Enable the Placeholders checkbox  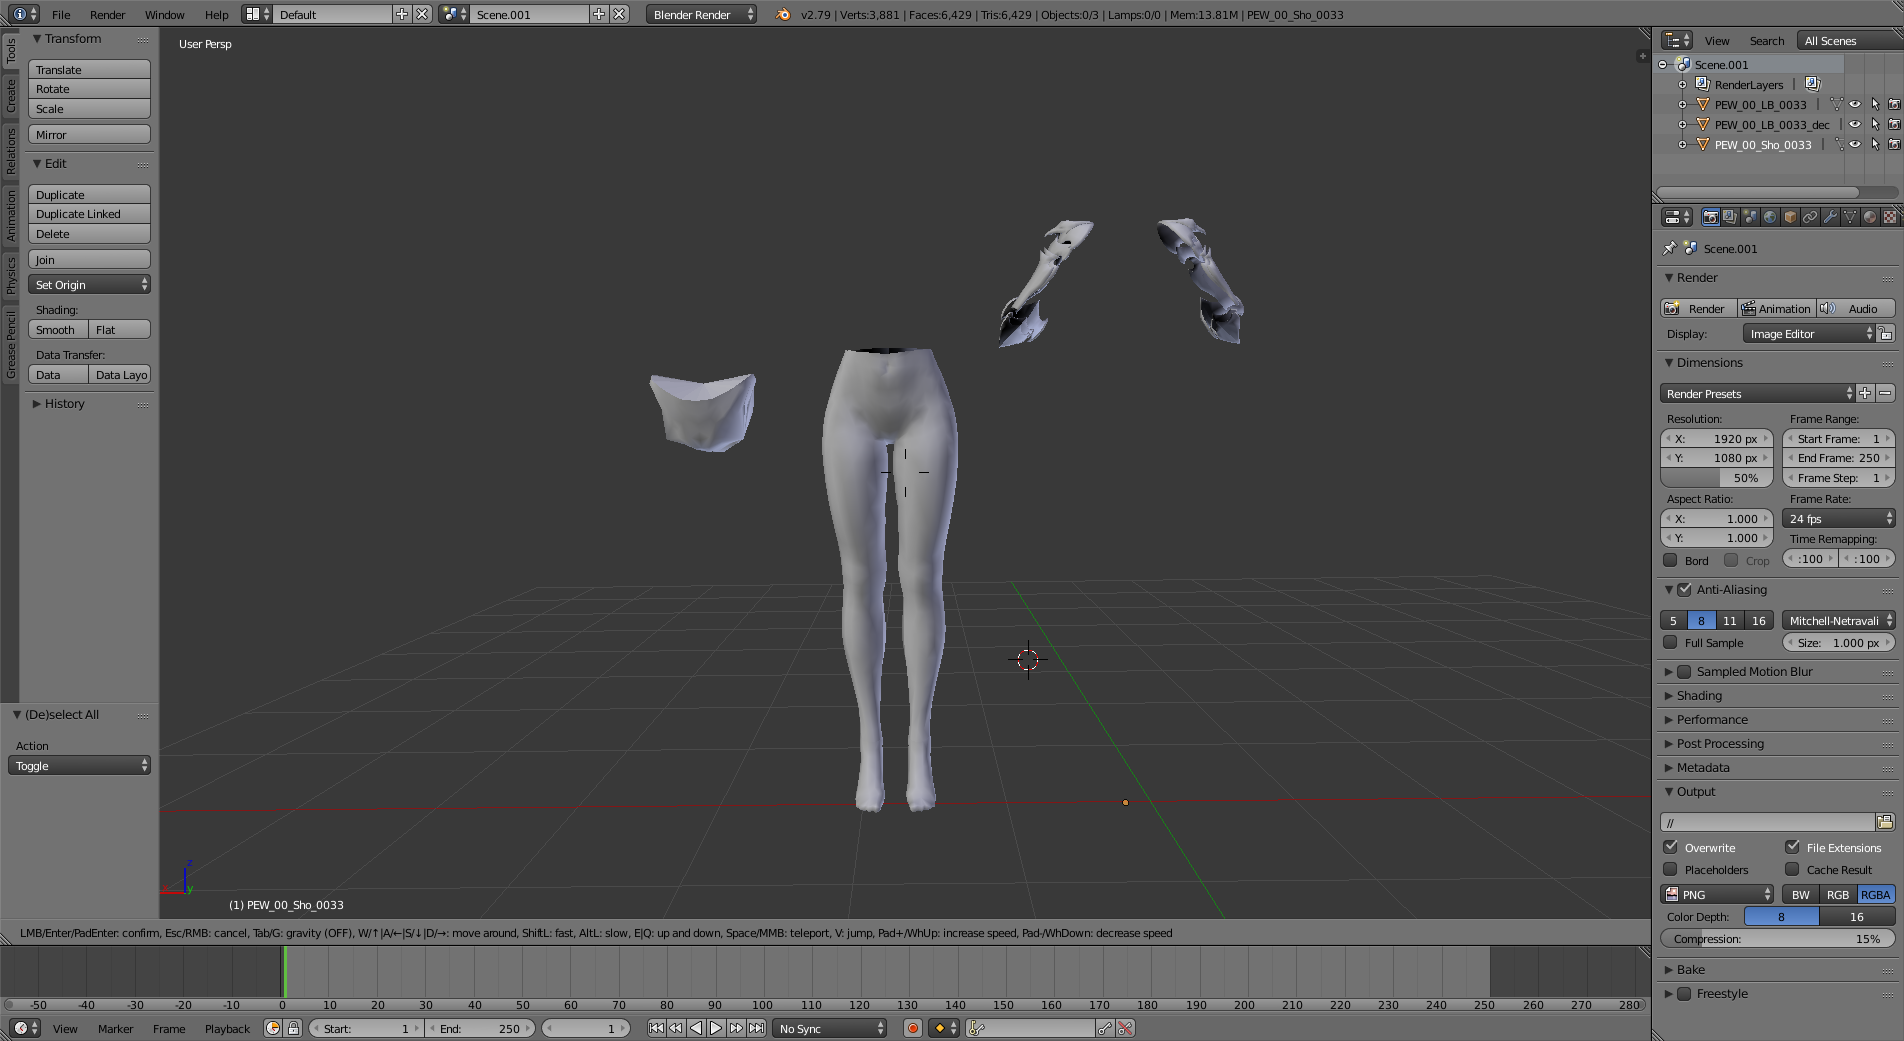1671,869
